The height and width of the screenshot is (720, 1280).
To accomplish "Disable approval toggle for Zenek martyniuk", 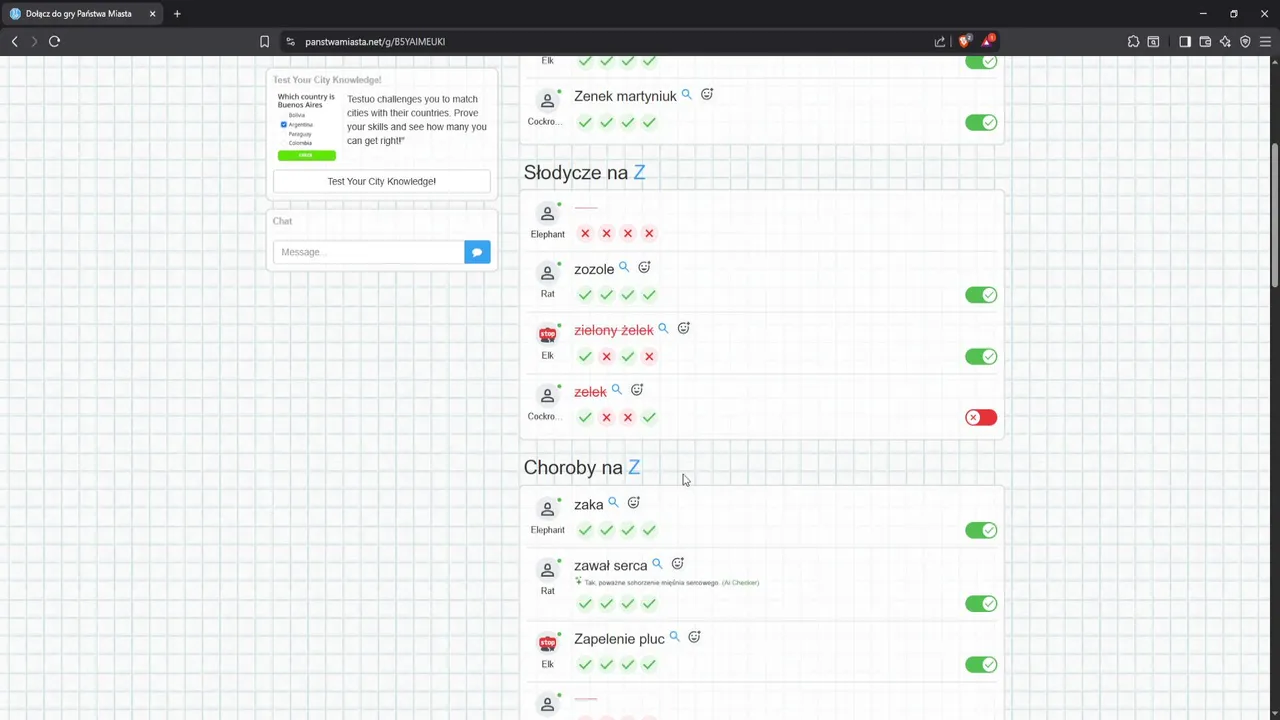I will [x=981, y=123].
